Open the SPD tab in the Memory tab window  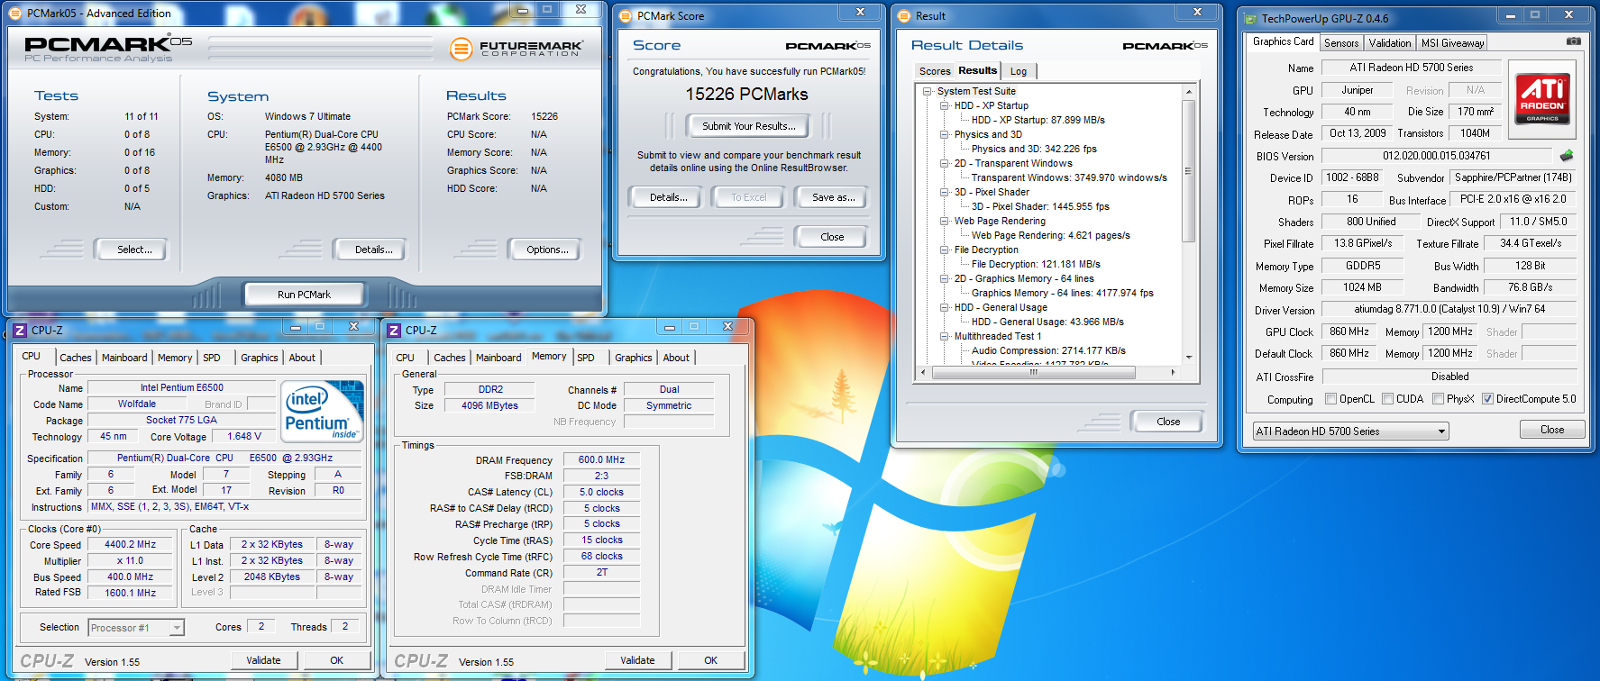pyautogui.click(x=586, y=357)
